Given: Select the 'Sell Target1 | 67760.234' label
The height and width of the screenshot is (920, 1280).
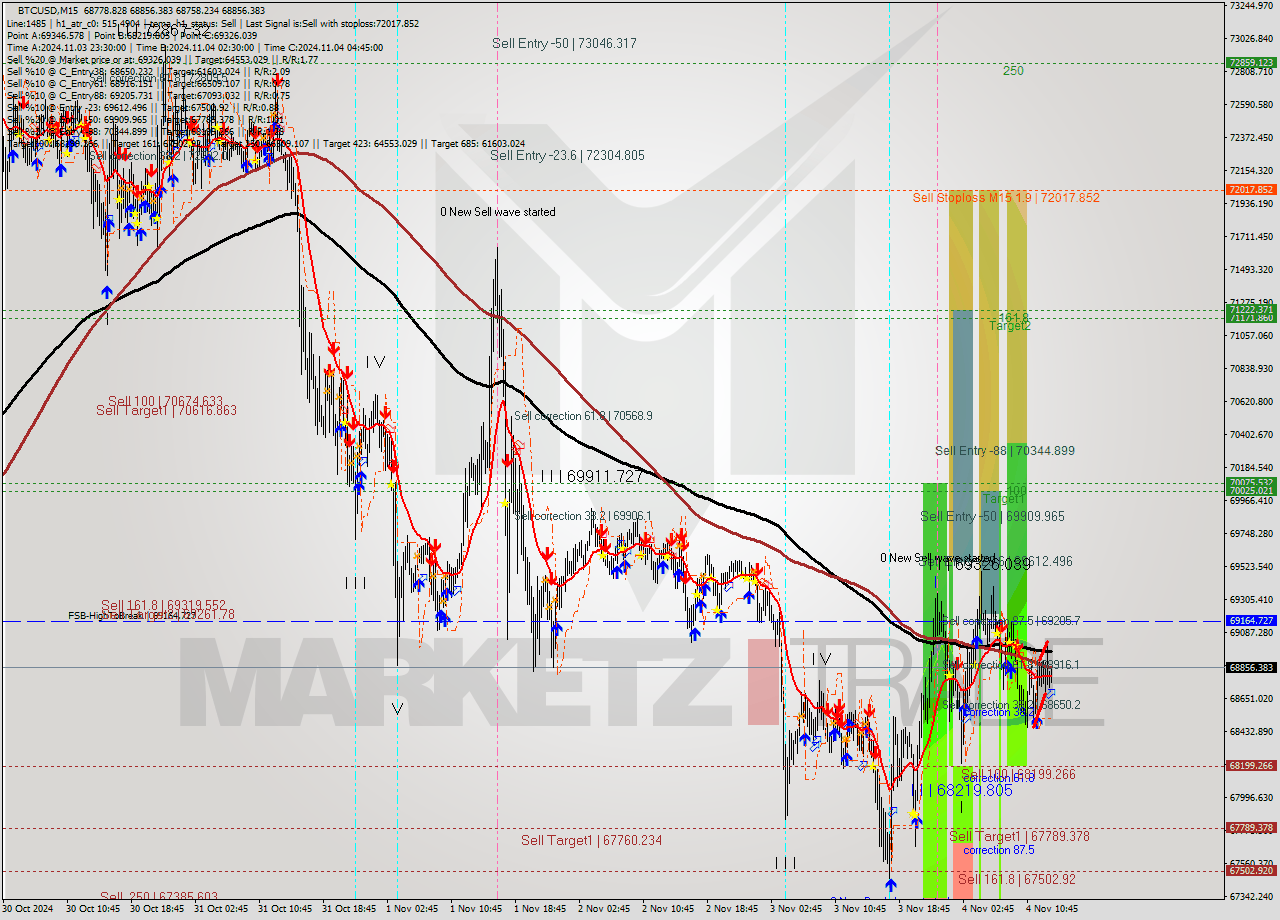Looking at the screenshot, I should coord(591,840).
